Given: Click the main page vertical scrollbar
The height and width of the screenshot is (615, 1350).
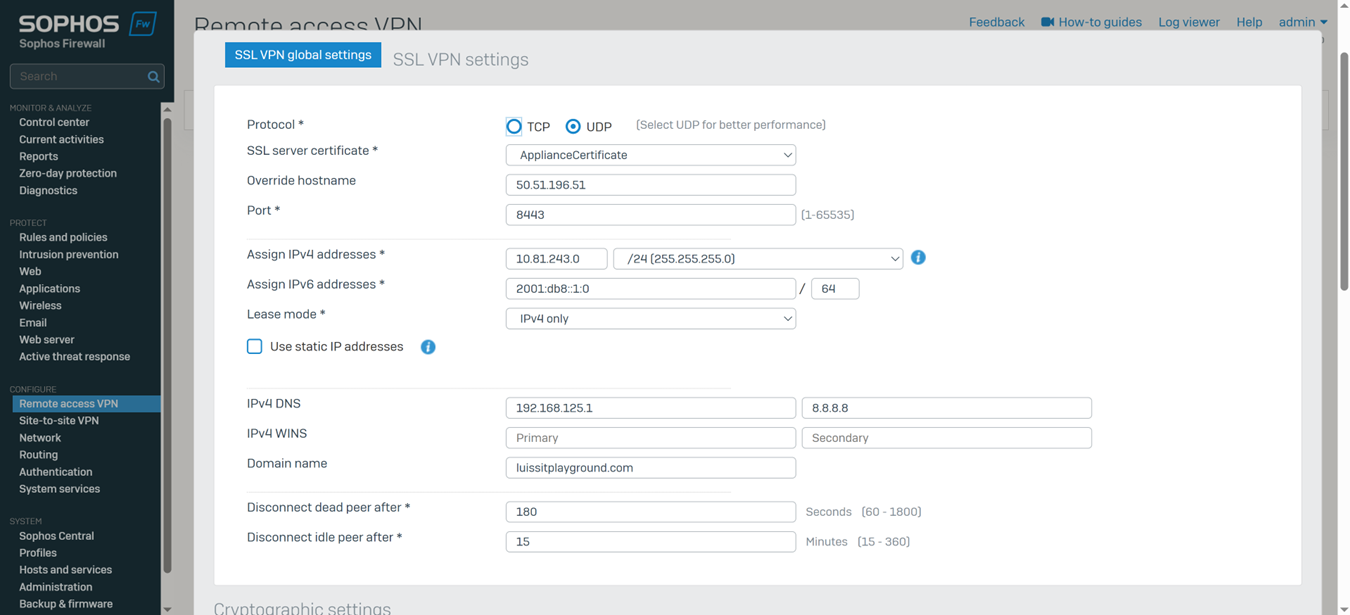Looking at the screenshot, I should tap(1344, 170).
